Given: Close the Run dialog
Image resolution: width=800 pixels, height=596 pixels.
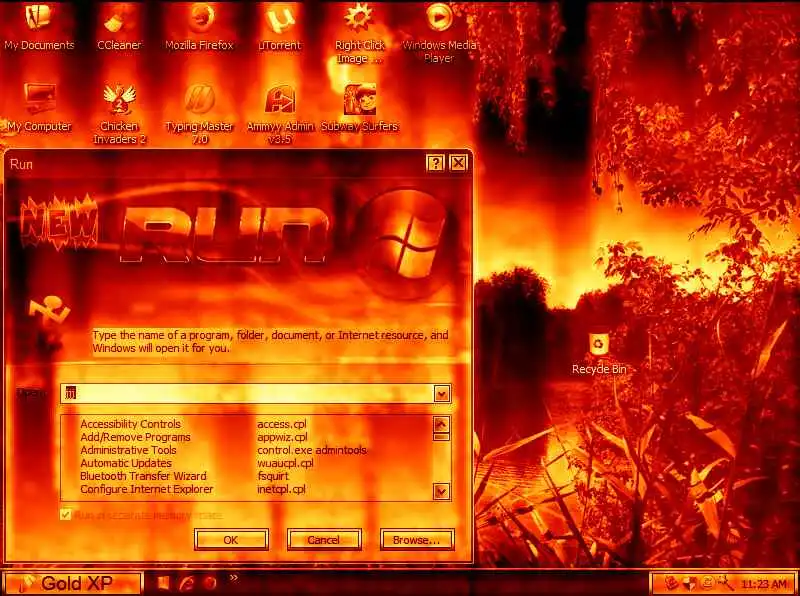Looking at the screenshot, I should [459, 163].
